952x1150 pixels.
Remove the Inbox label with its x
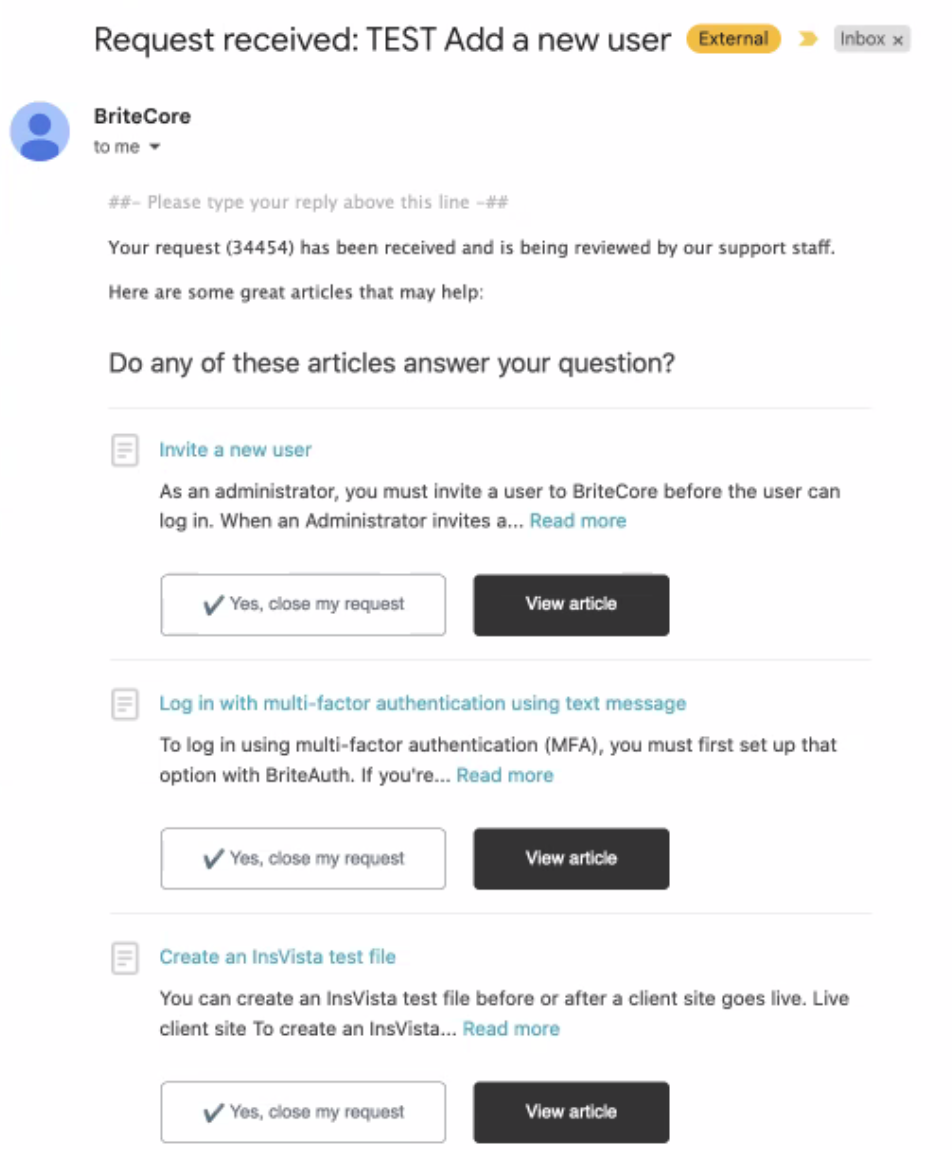click(897, 40)
